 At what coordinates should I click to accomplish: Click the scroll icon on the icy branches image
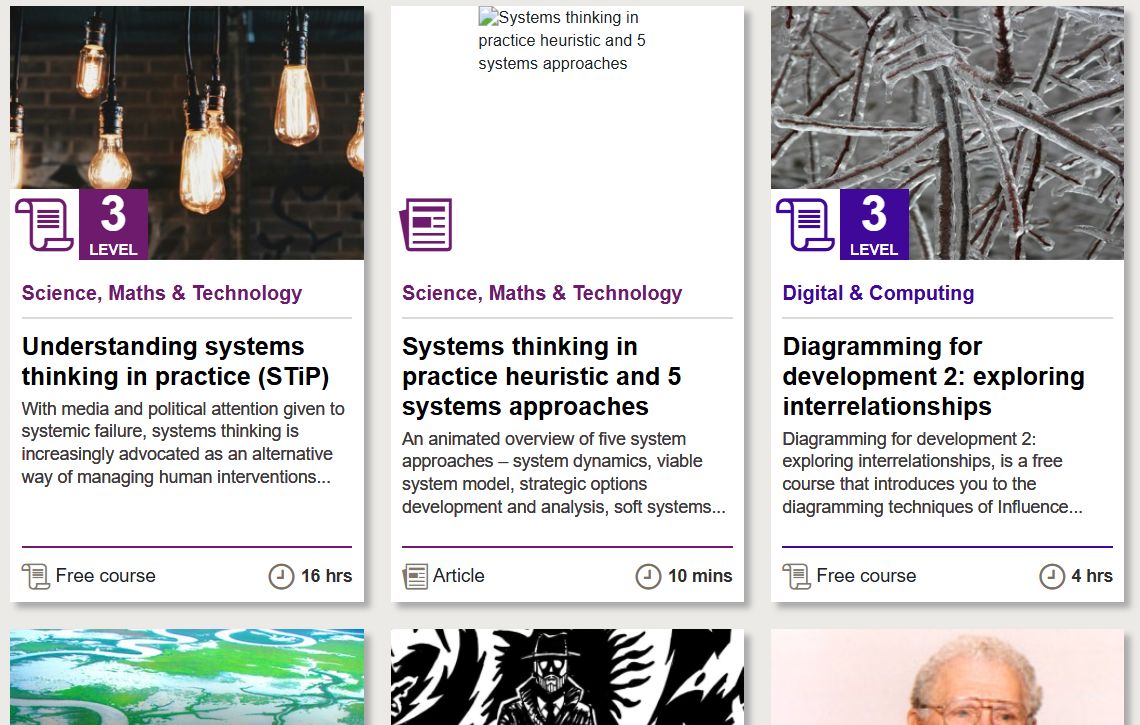(x=805, y=225)
